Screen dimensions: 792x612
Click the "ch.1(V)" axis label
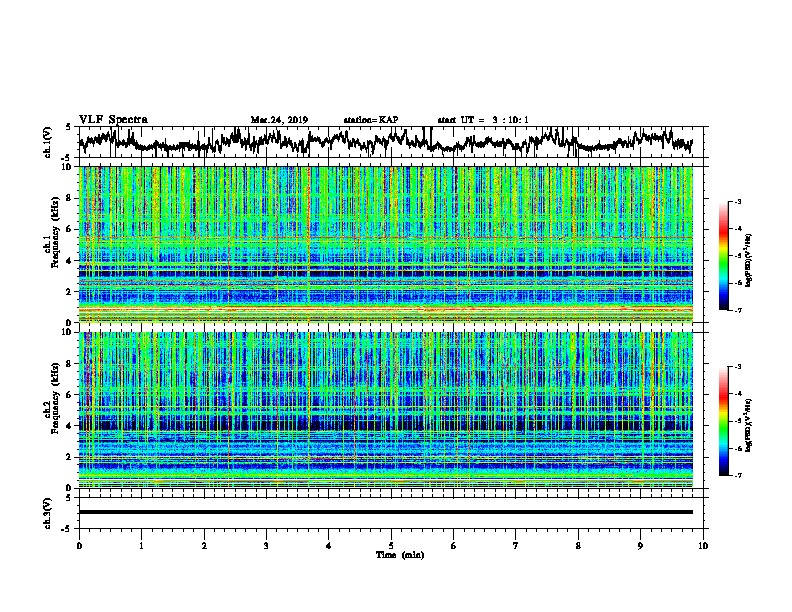(48, 142)
